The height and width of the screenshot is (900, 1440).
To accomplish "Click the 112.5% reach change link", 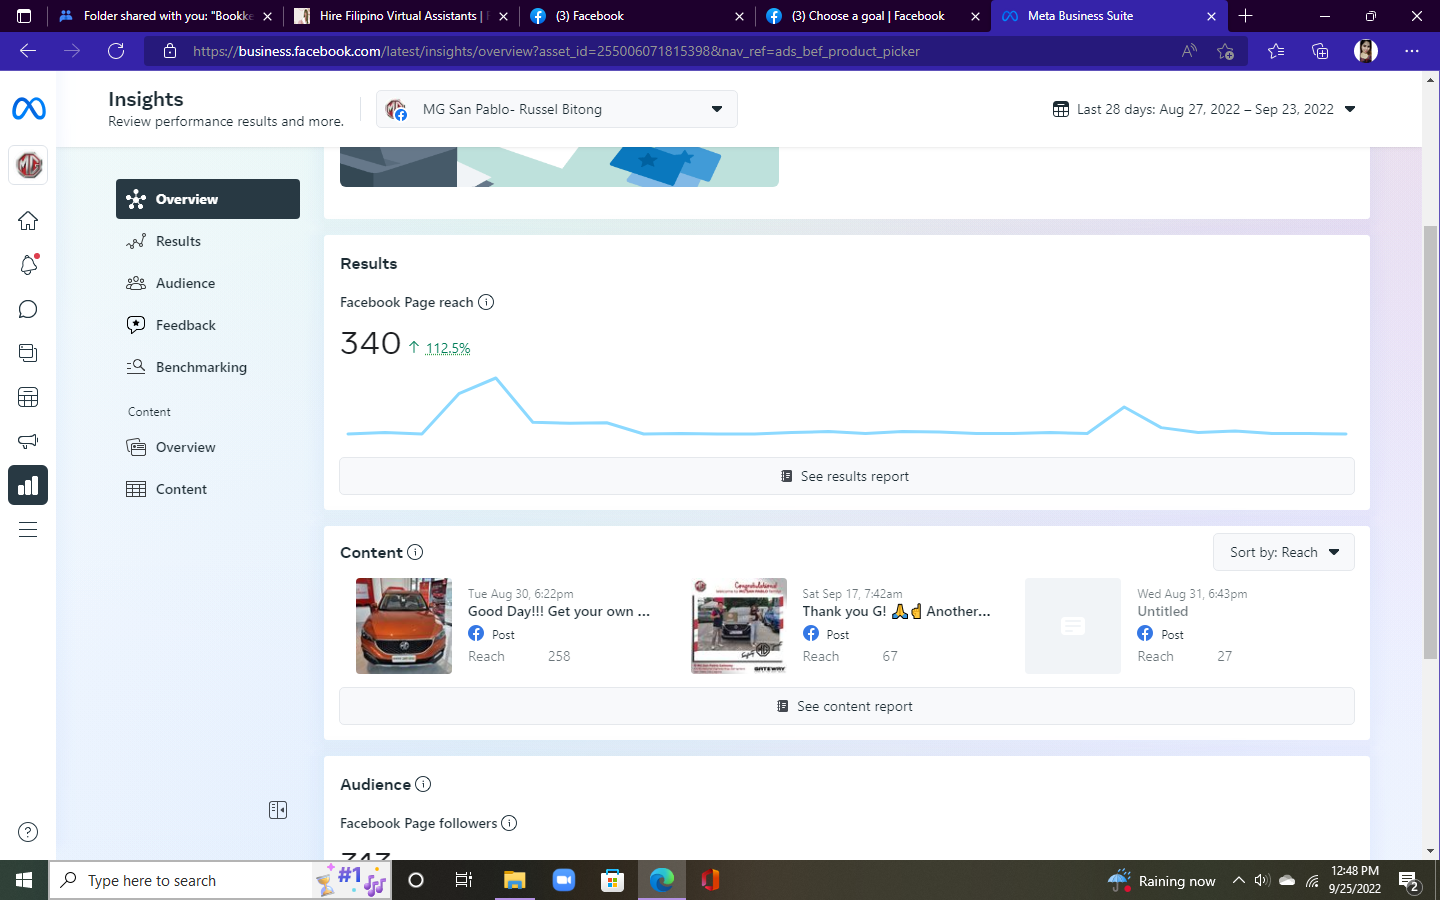I will [x=448, y=348].
